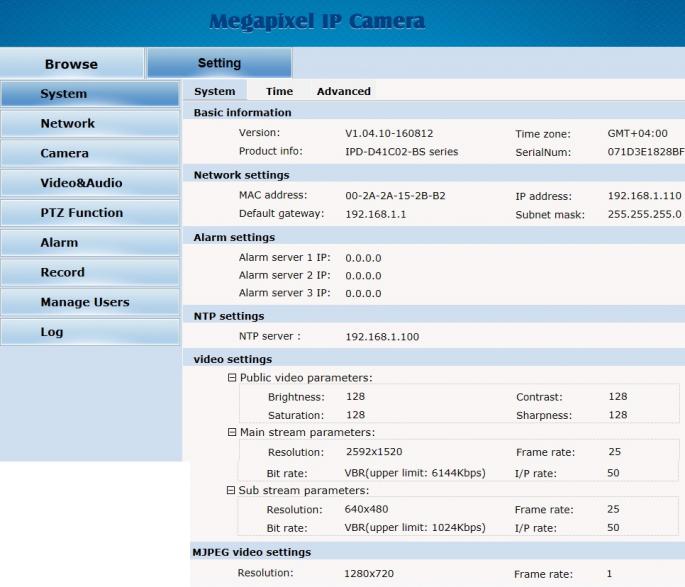This screenshot has width=685, height=587.
Task: Click the NTP settings heading
Action: 229,316
